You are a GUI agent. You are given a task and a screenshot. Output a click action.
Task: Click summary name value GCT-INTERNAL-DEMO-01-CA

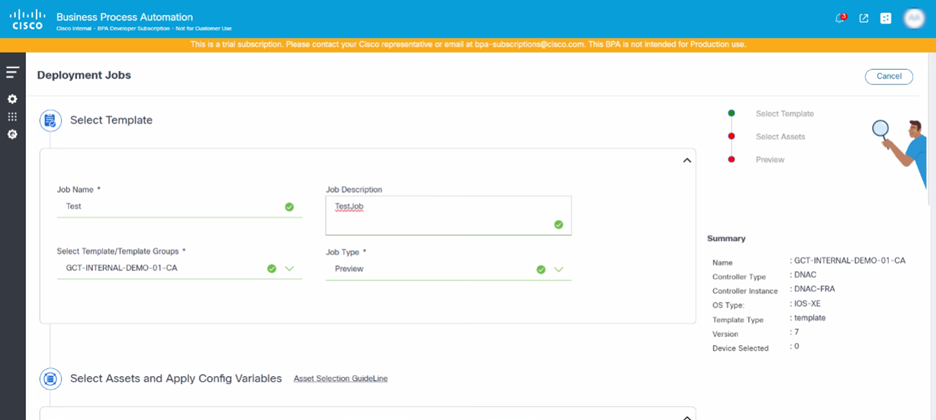[x=850, y=261]
